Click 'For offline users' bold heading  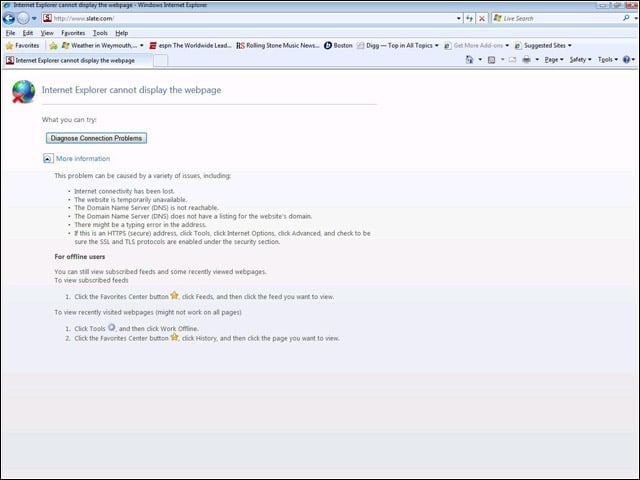80,257
